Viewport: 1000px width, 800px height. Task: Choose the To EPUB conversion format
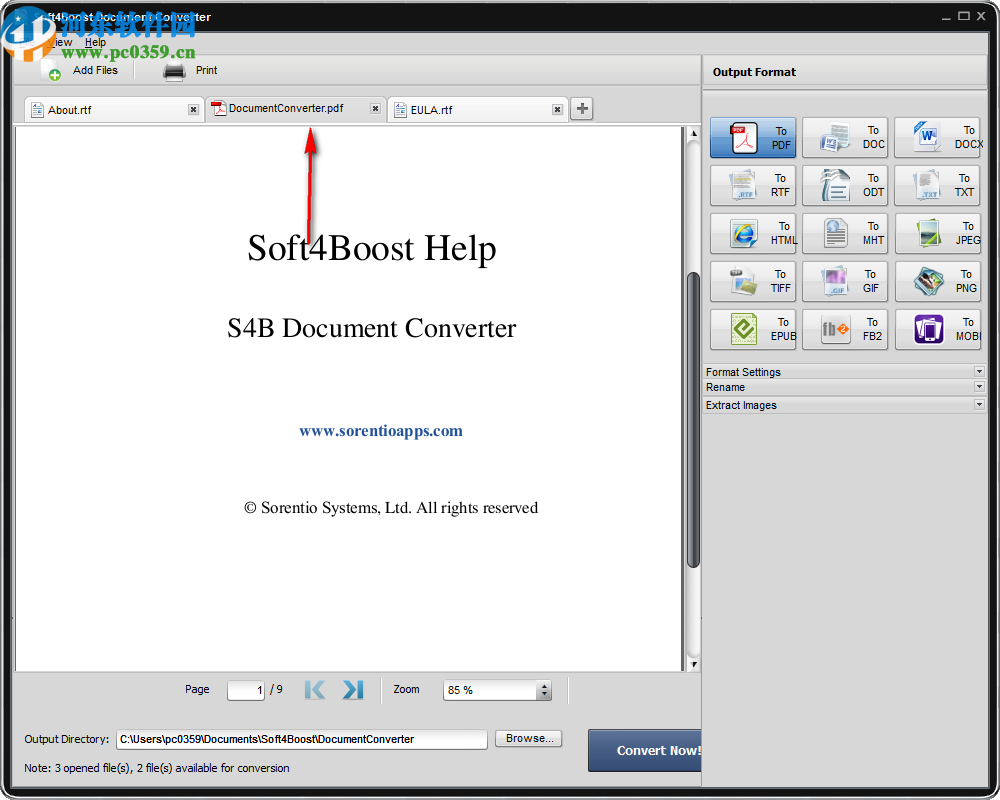coord(752,329)
